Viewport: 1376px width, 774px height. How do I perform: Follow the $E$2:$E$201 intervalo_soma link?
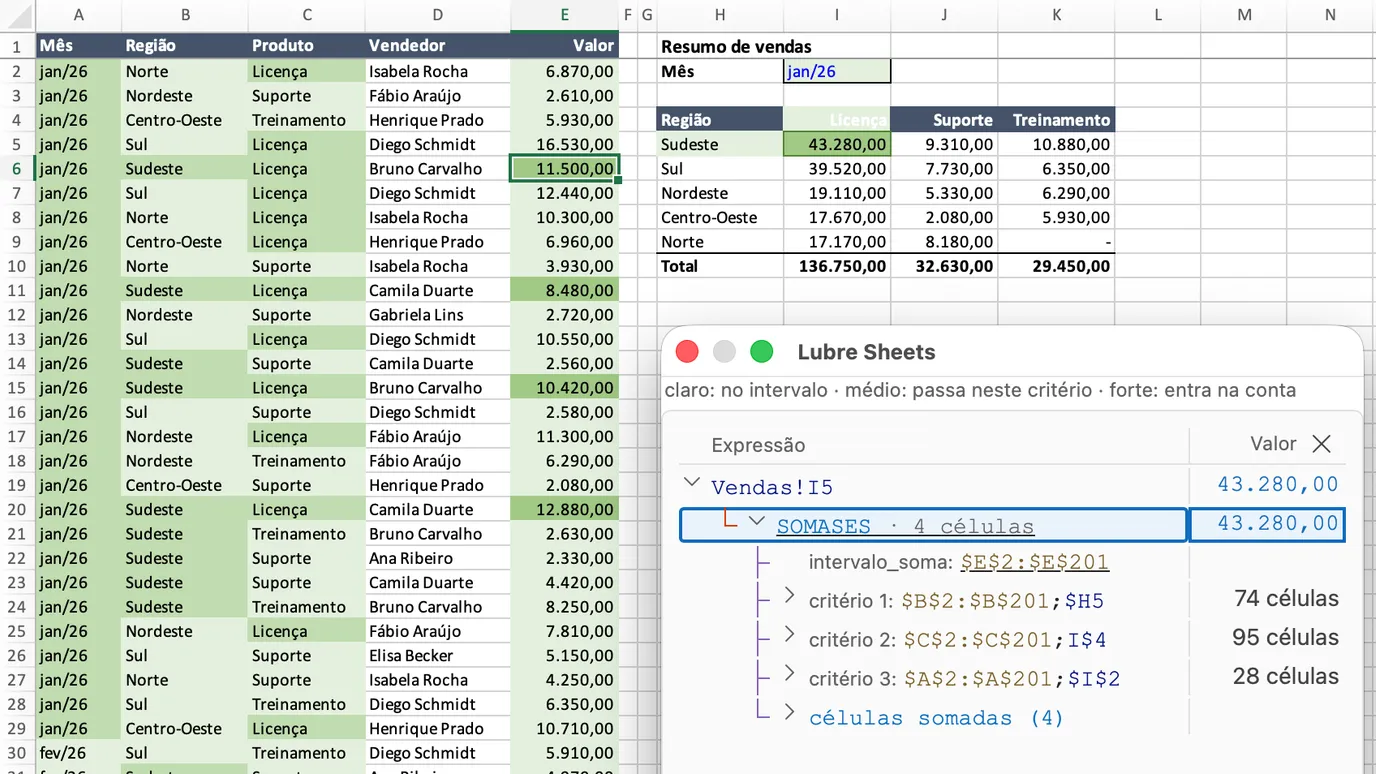pyautogui.click(x=1035, y=562)
